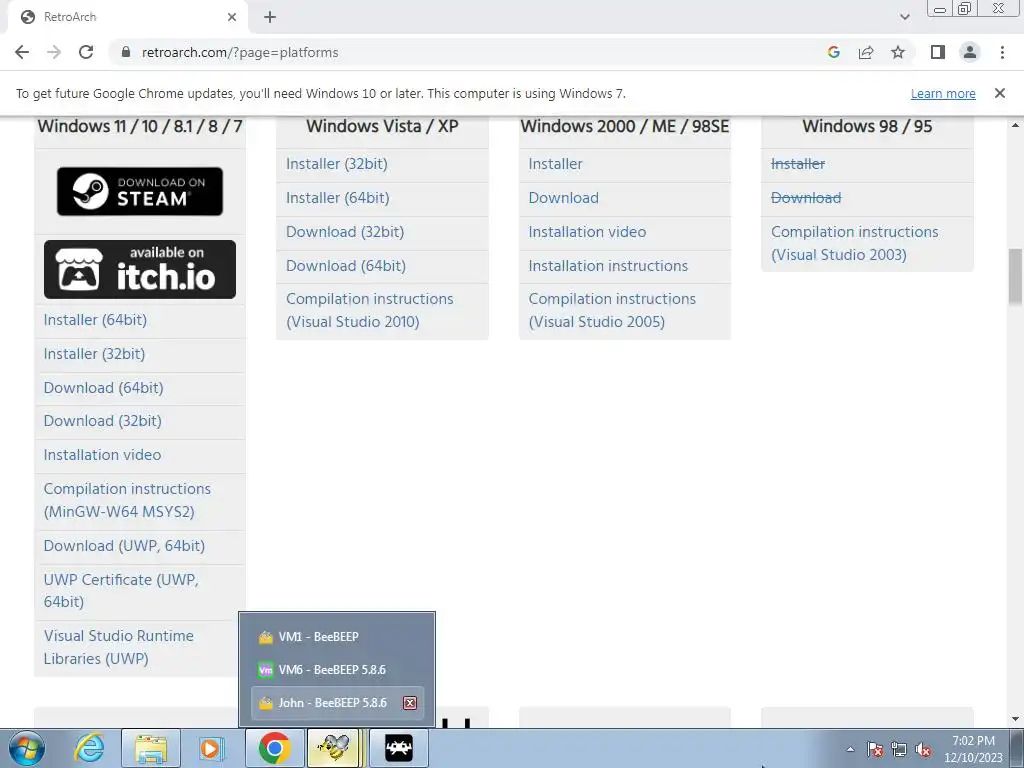Click Download (64bit) under Windows 11
Viewport: 1024px width, 768px height.
103,387
